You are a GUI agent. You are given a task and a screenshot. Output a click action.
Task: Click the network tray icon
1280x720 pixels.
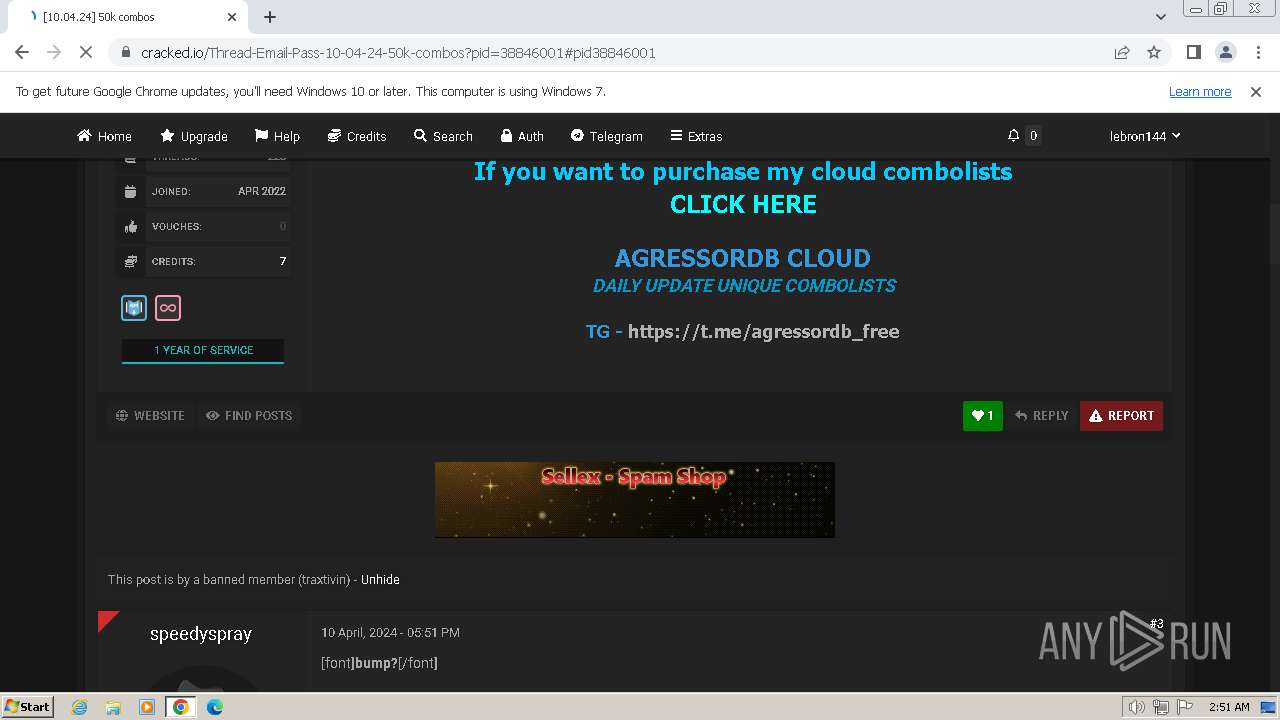point(1161,707)
